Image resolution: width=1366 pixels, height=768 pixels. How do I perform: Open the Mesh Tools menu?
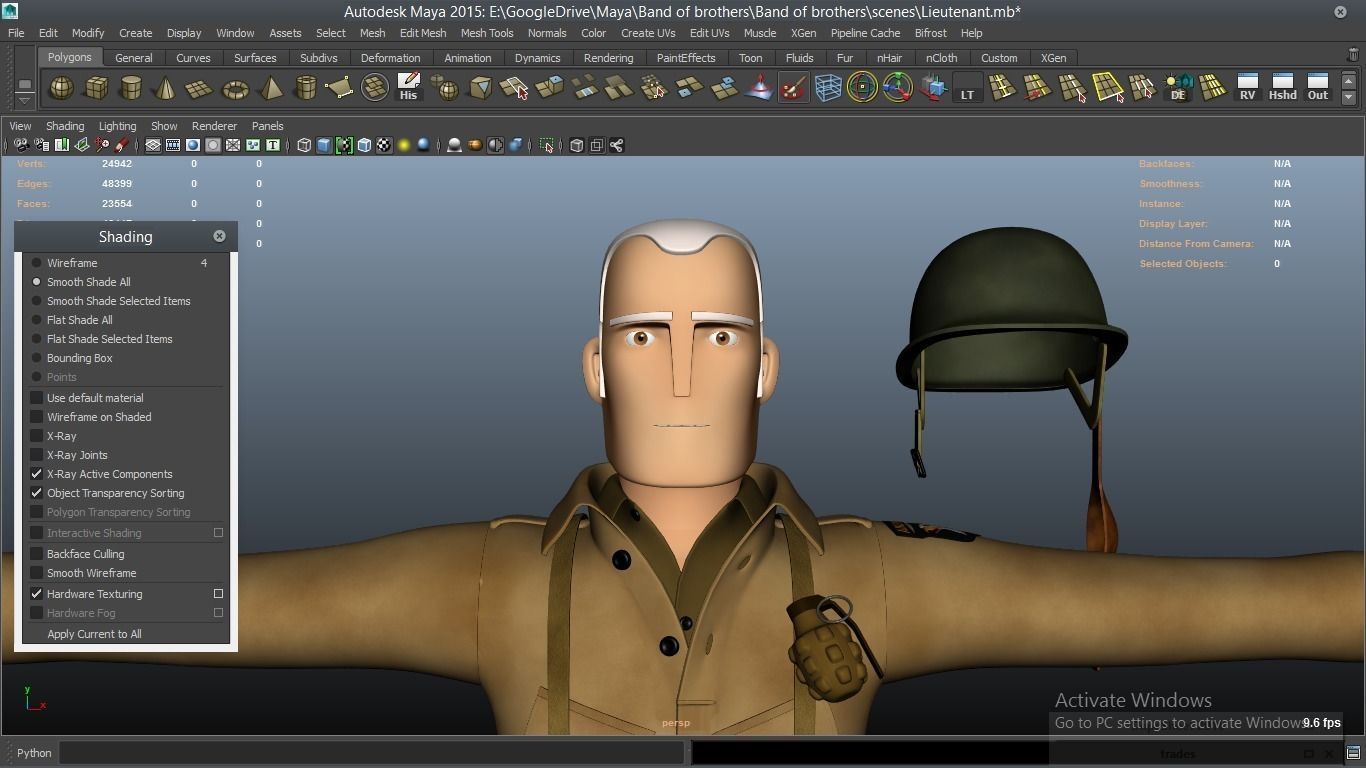(487, 33)
